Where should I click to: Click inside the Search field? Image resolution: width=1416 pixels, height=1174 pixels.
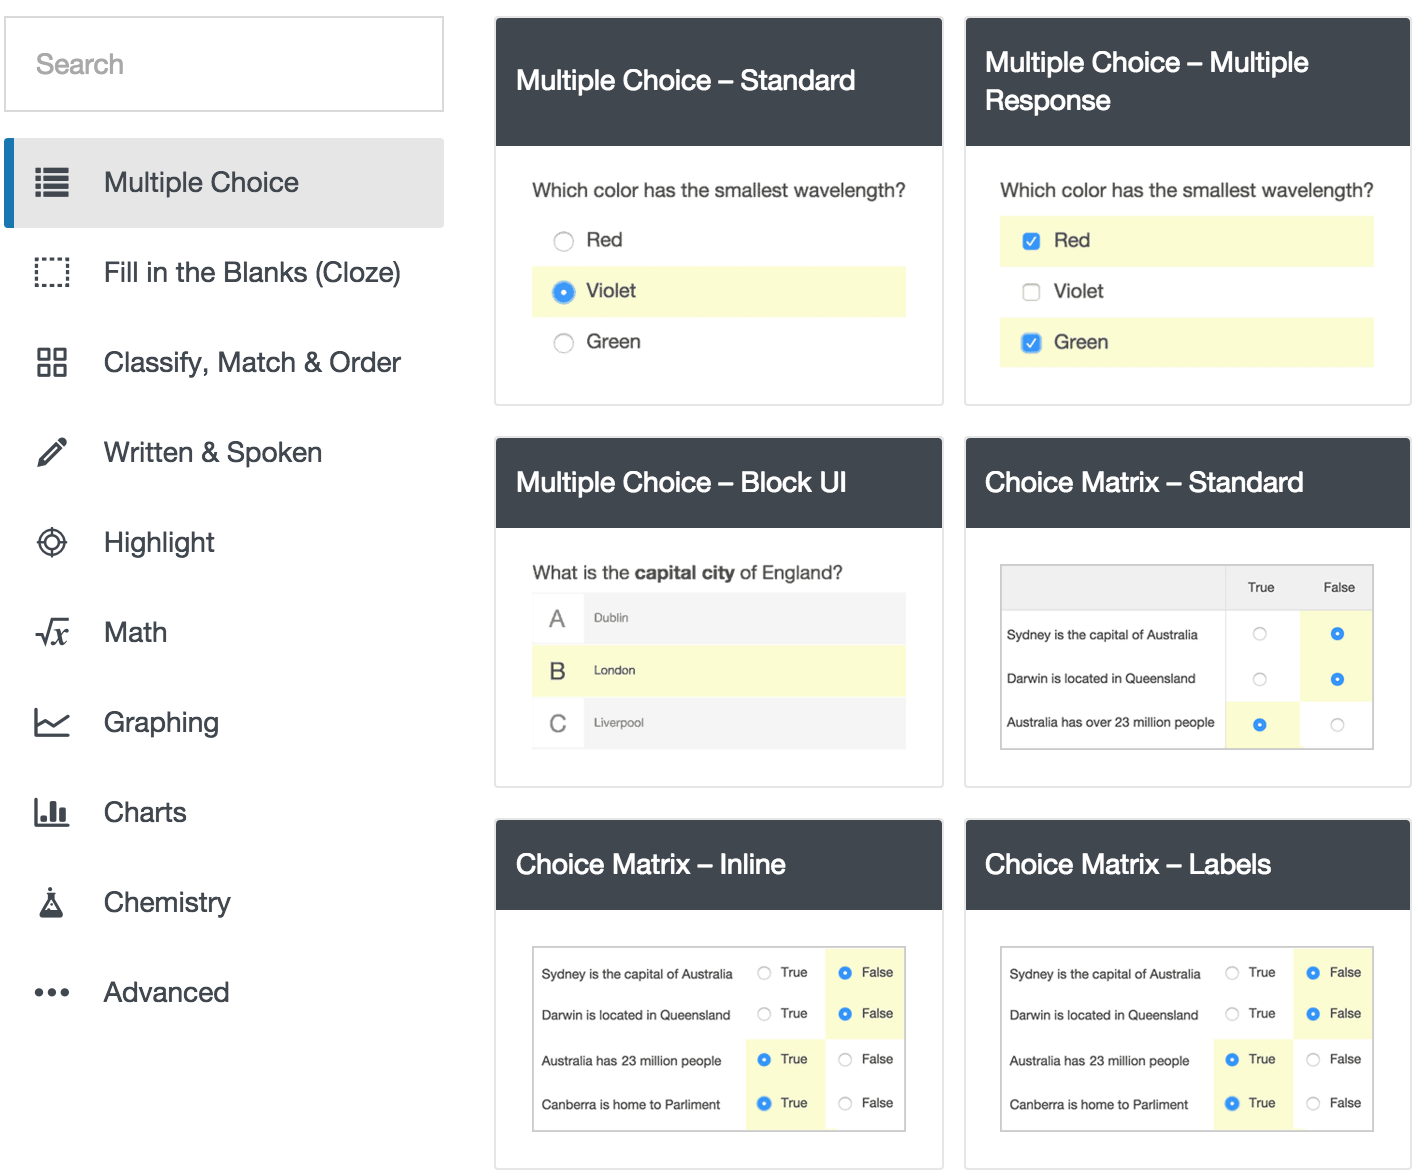pos(224,64)
